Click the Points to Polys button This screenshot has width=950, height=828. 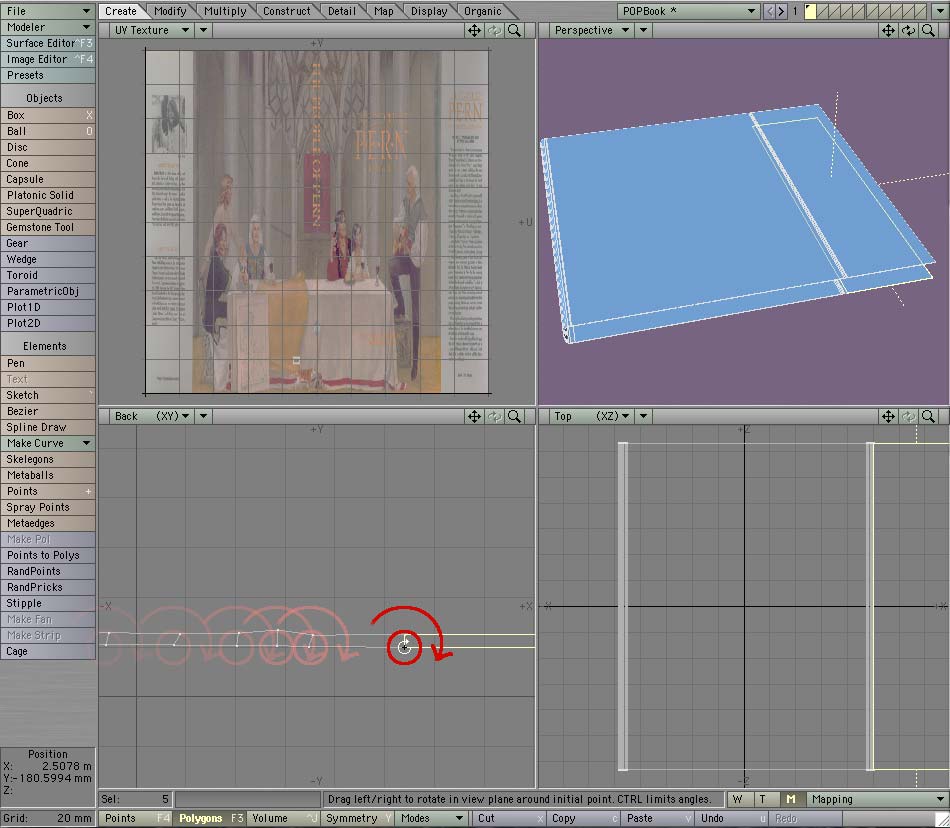[x=48, y=555]
